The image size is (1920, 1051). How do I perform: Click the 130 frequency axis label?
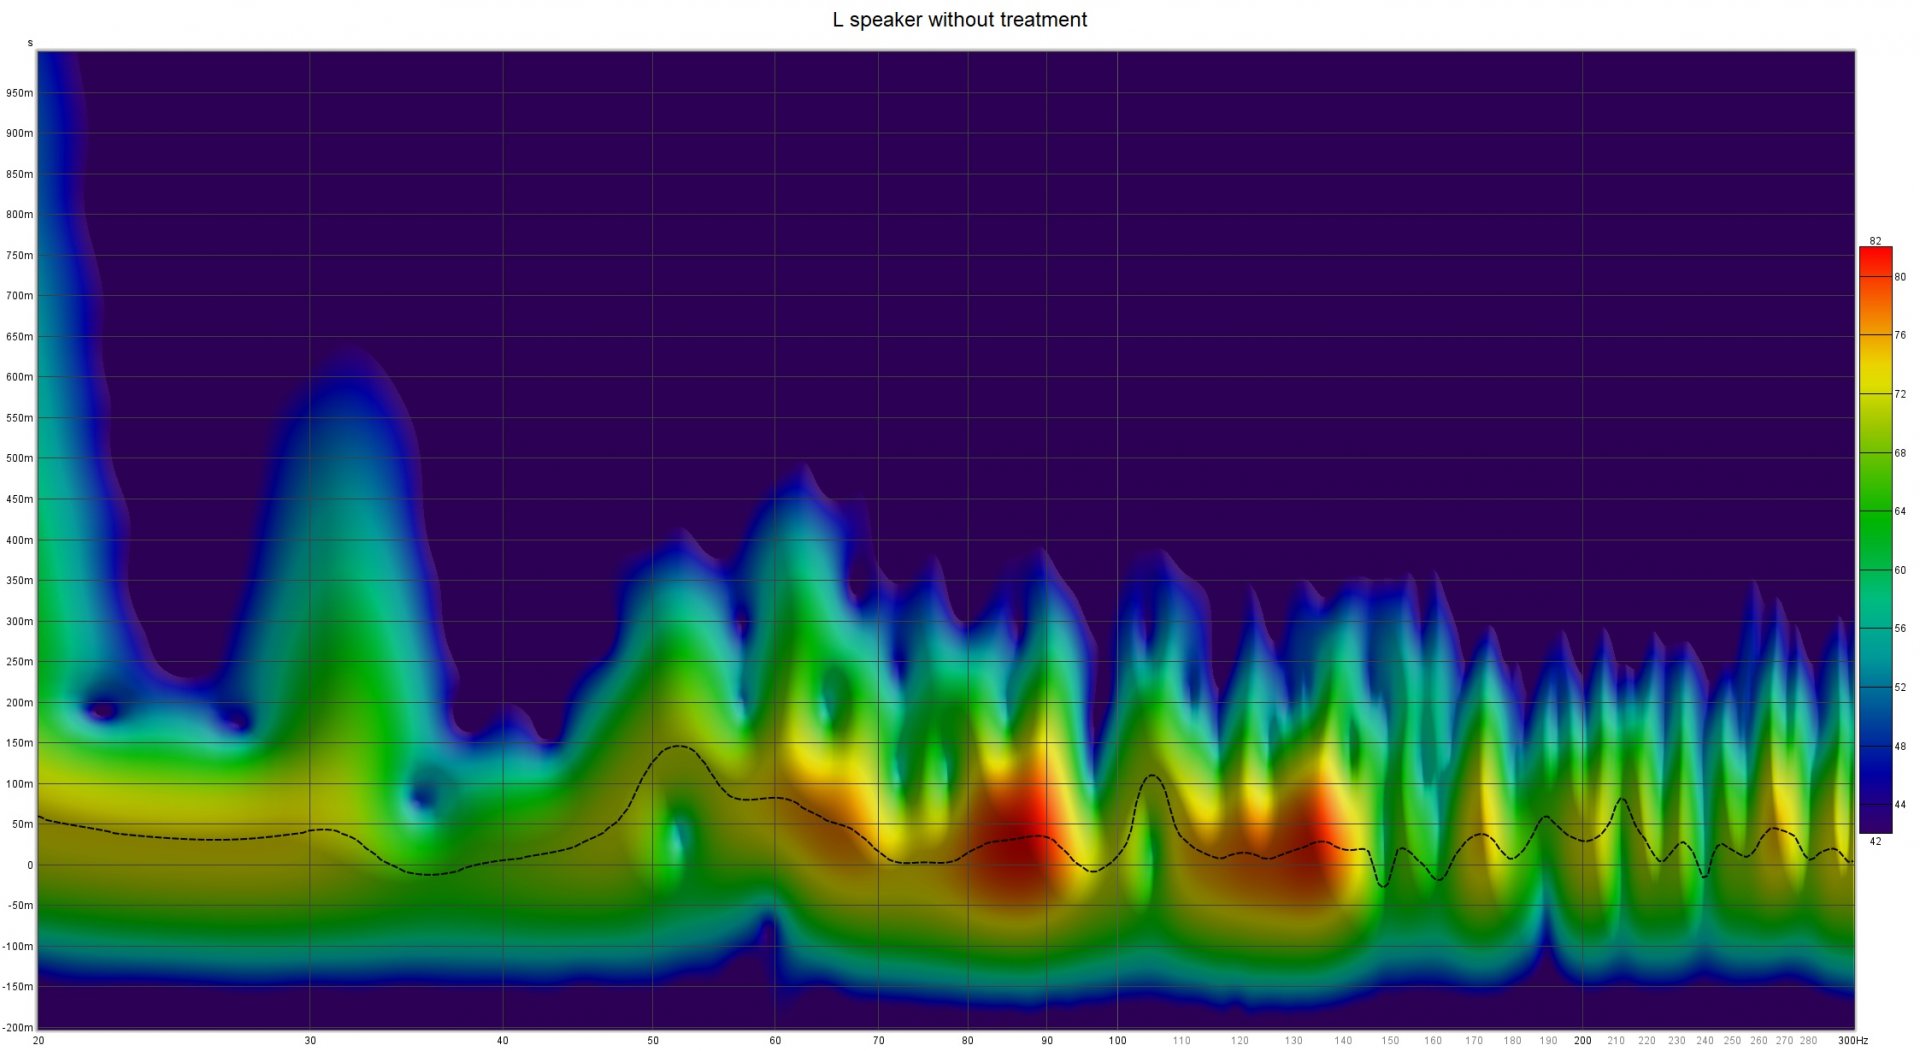[1293, 1041]
